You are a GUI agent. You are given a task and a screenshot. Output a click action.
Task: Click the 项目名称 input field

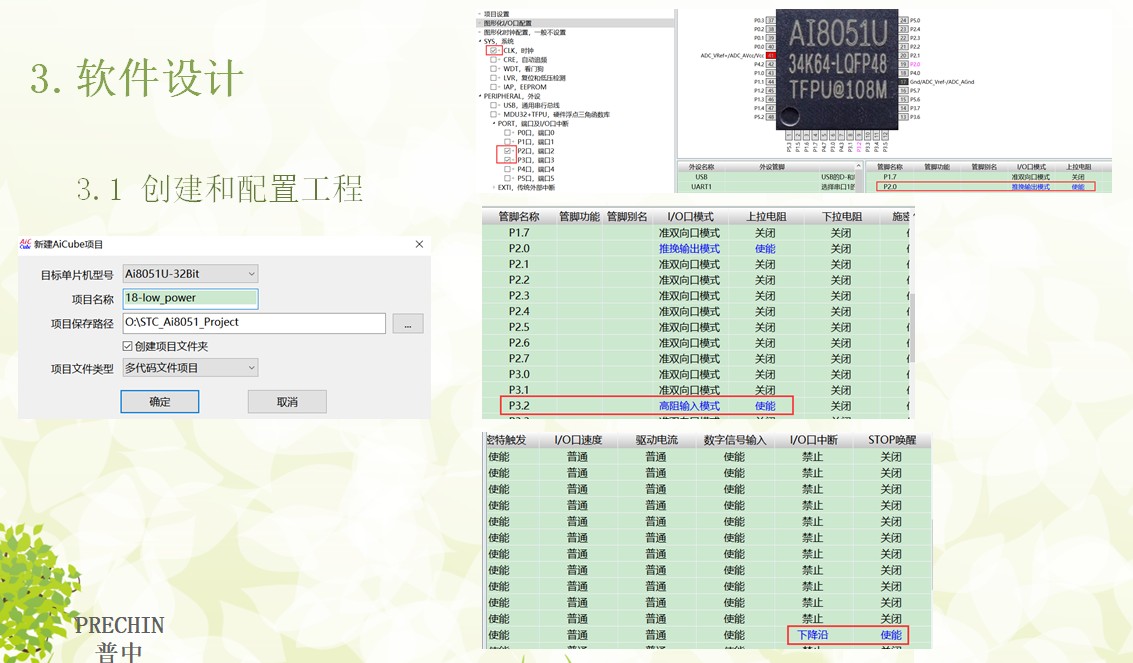point(190,298)
